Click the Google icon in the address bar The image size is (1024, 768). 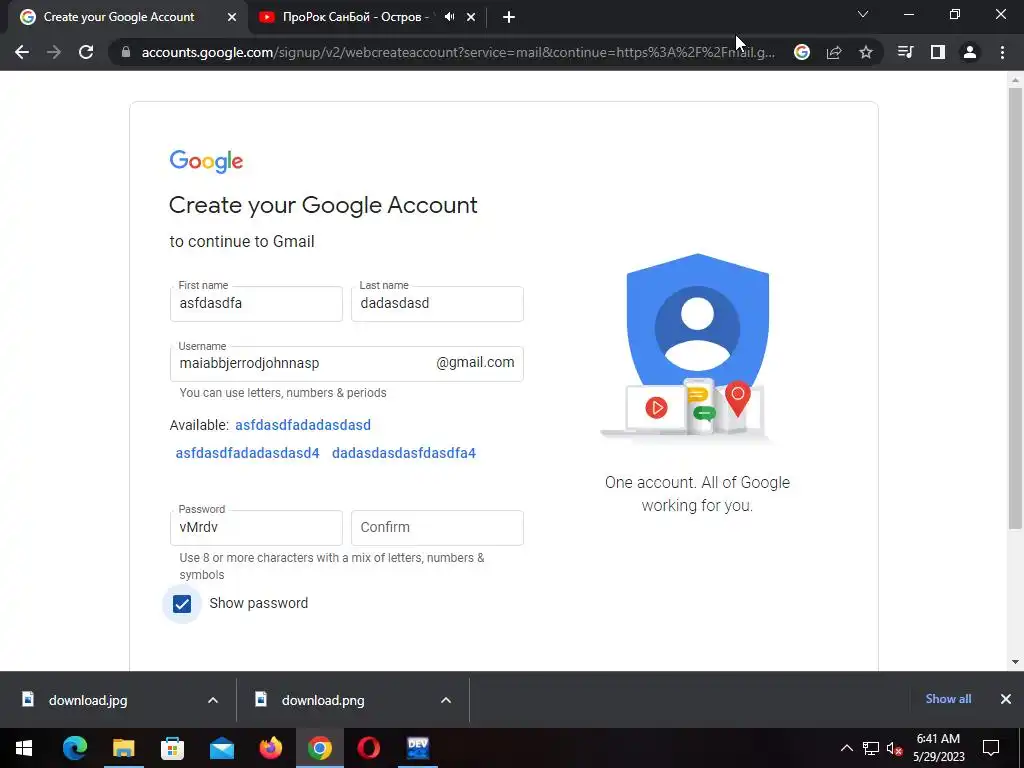pyautogui.click(x=802, y=52)
